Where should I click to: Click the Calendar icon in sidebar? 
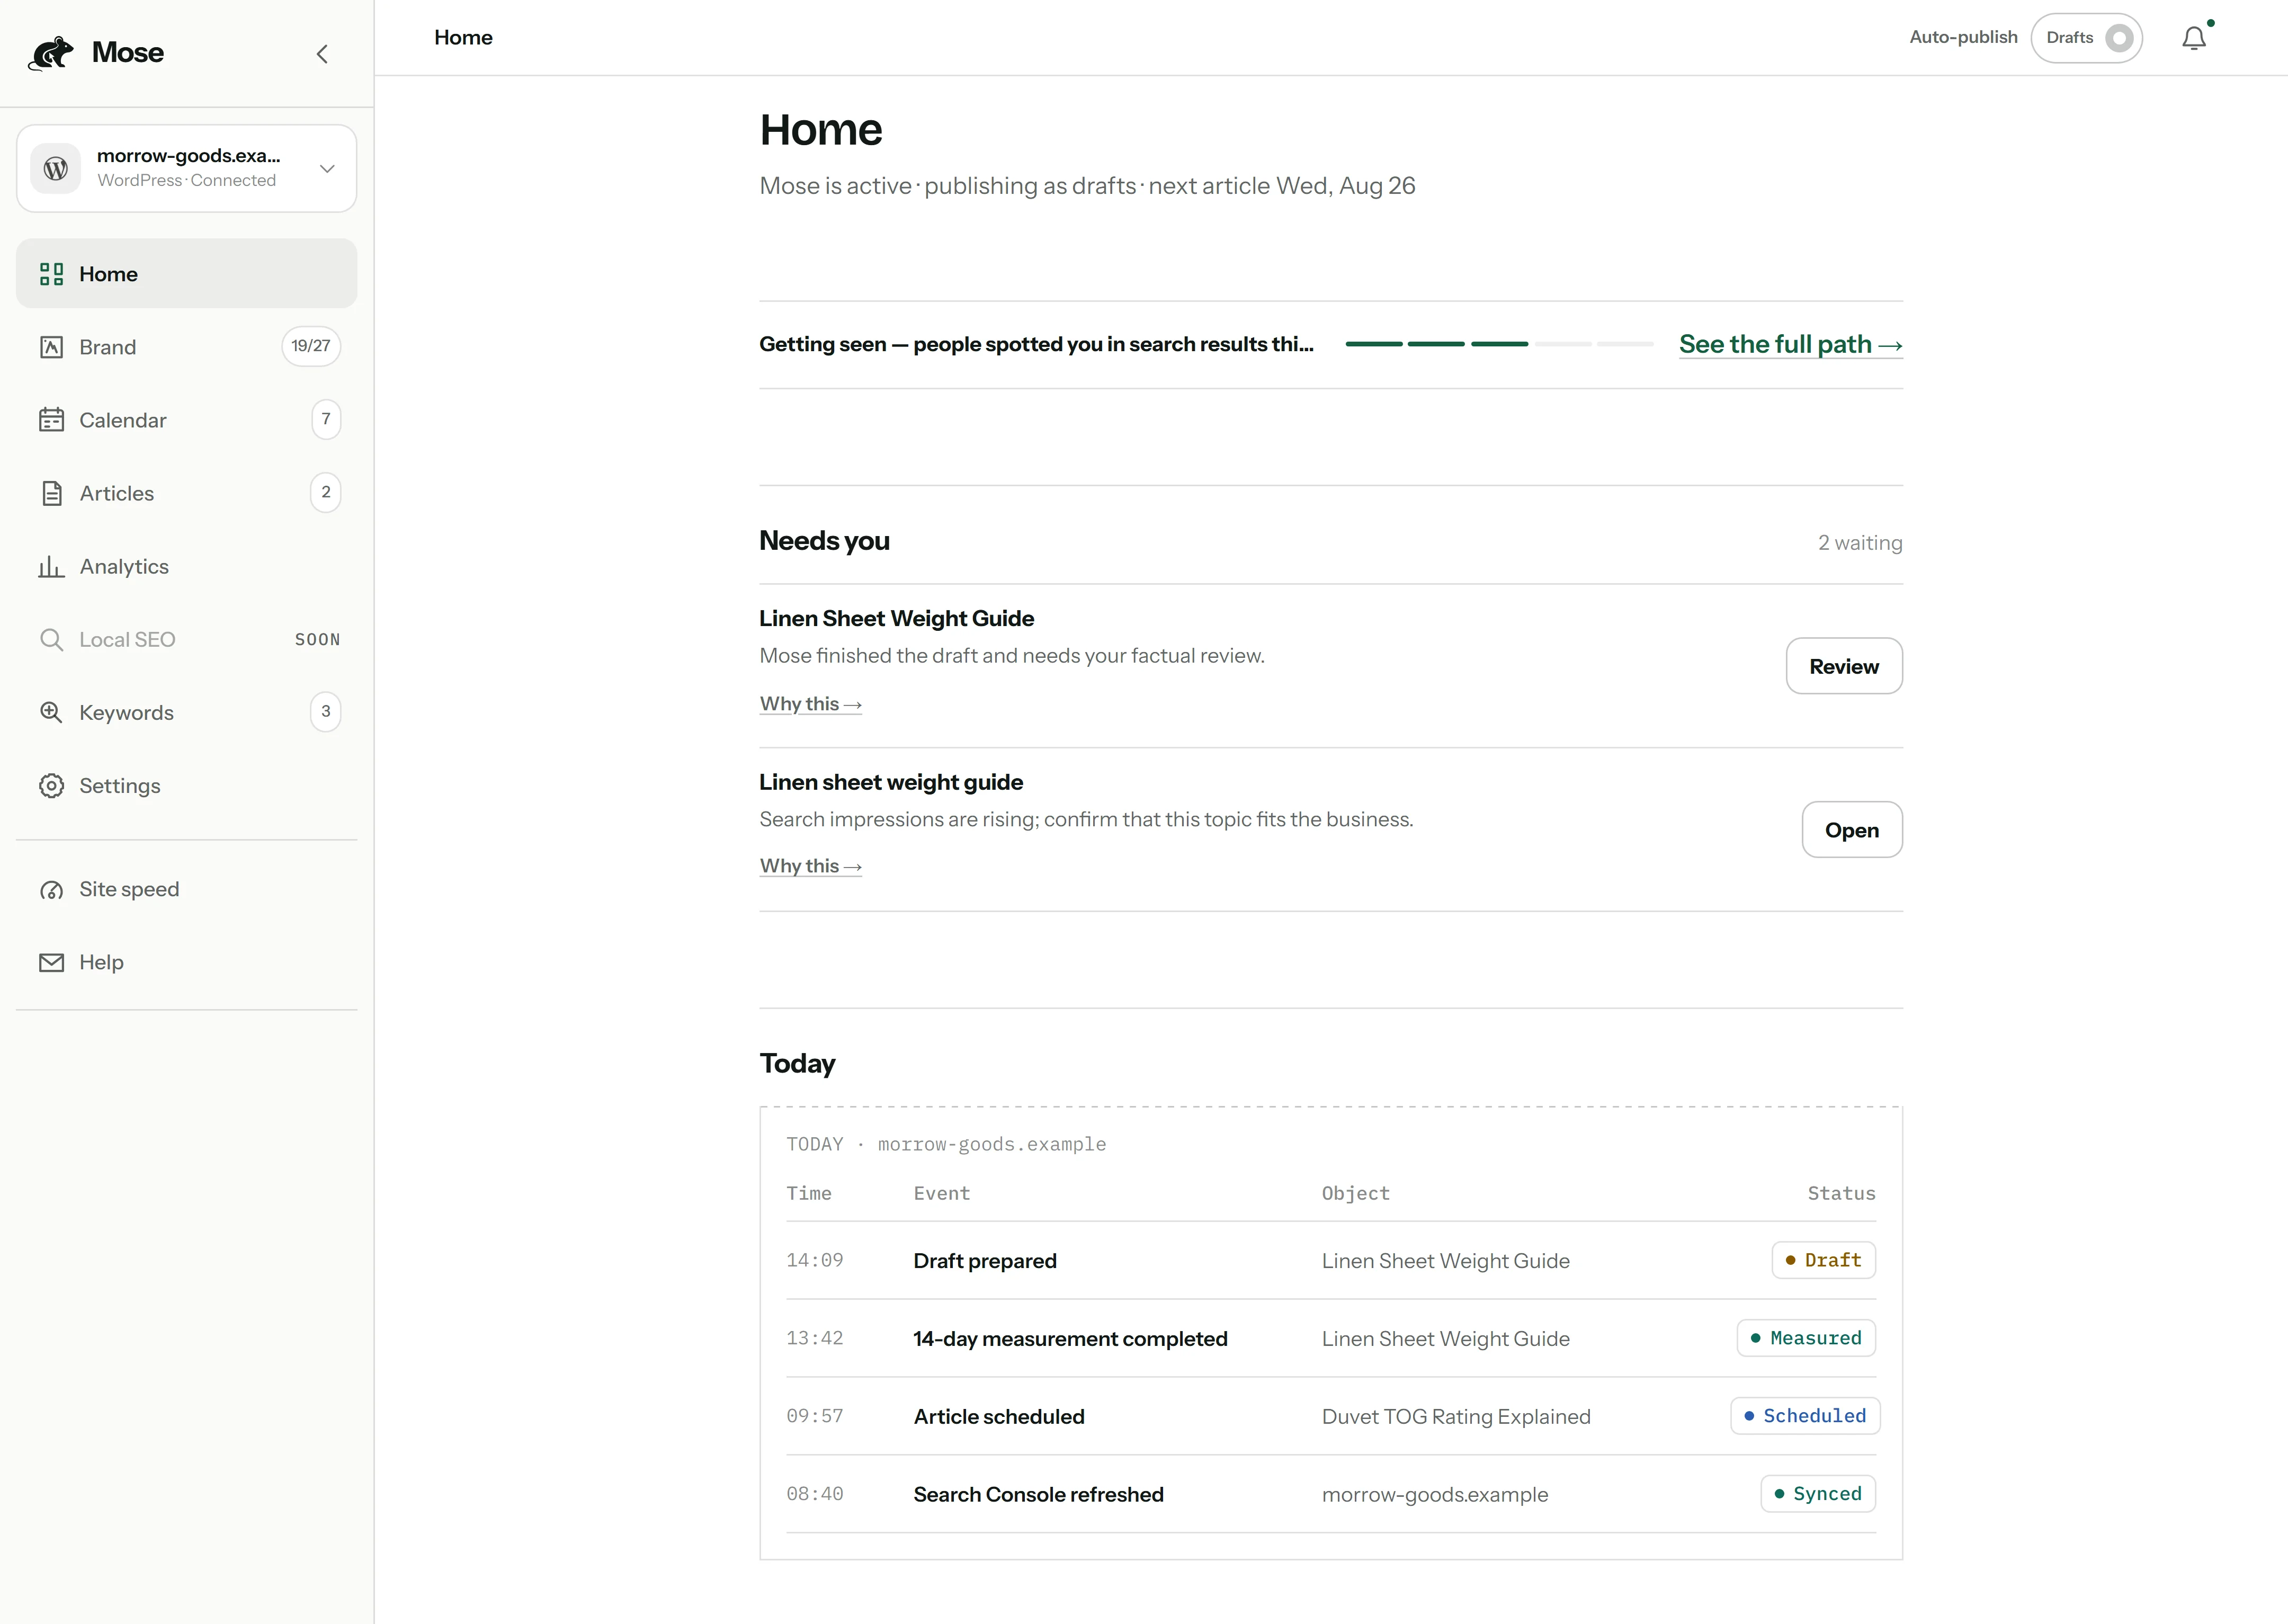52,420
